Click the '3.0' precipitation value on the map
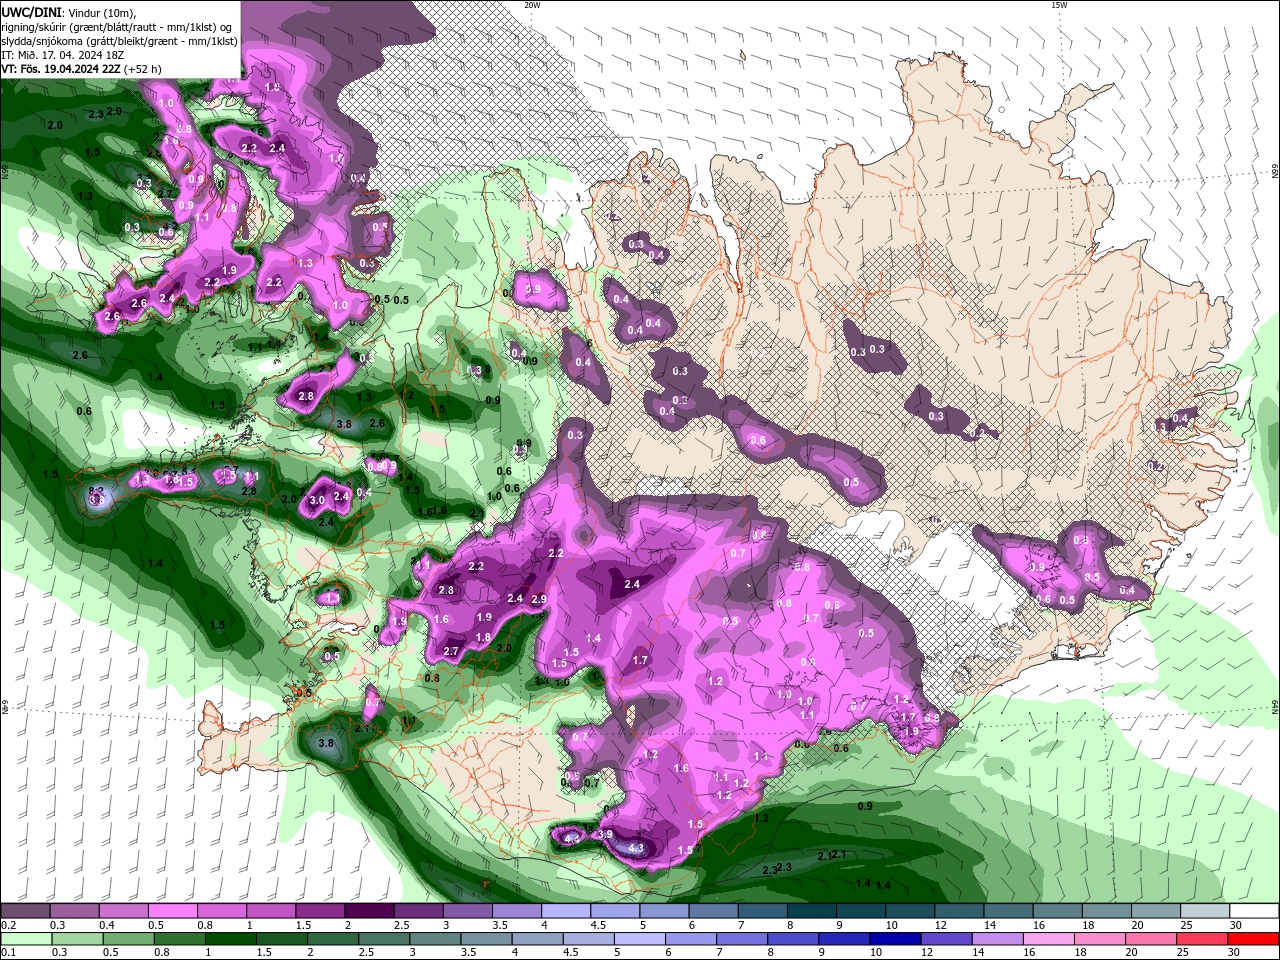The height and width of the screenshot is (960, 1280). coord(318,499)
